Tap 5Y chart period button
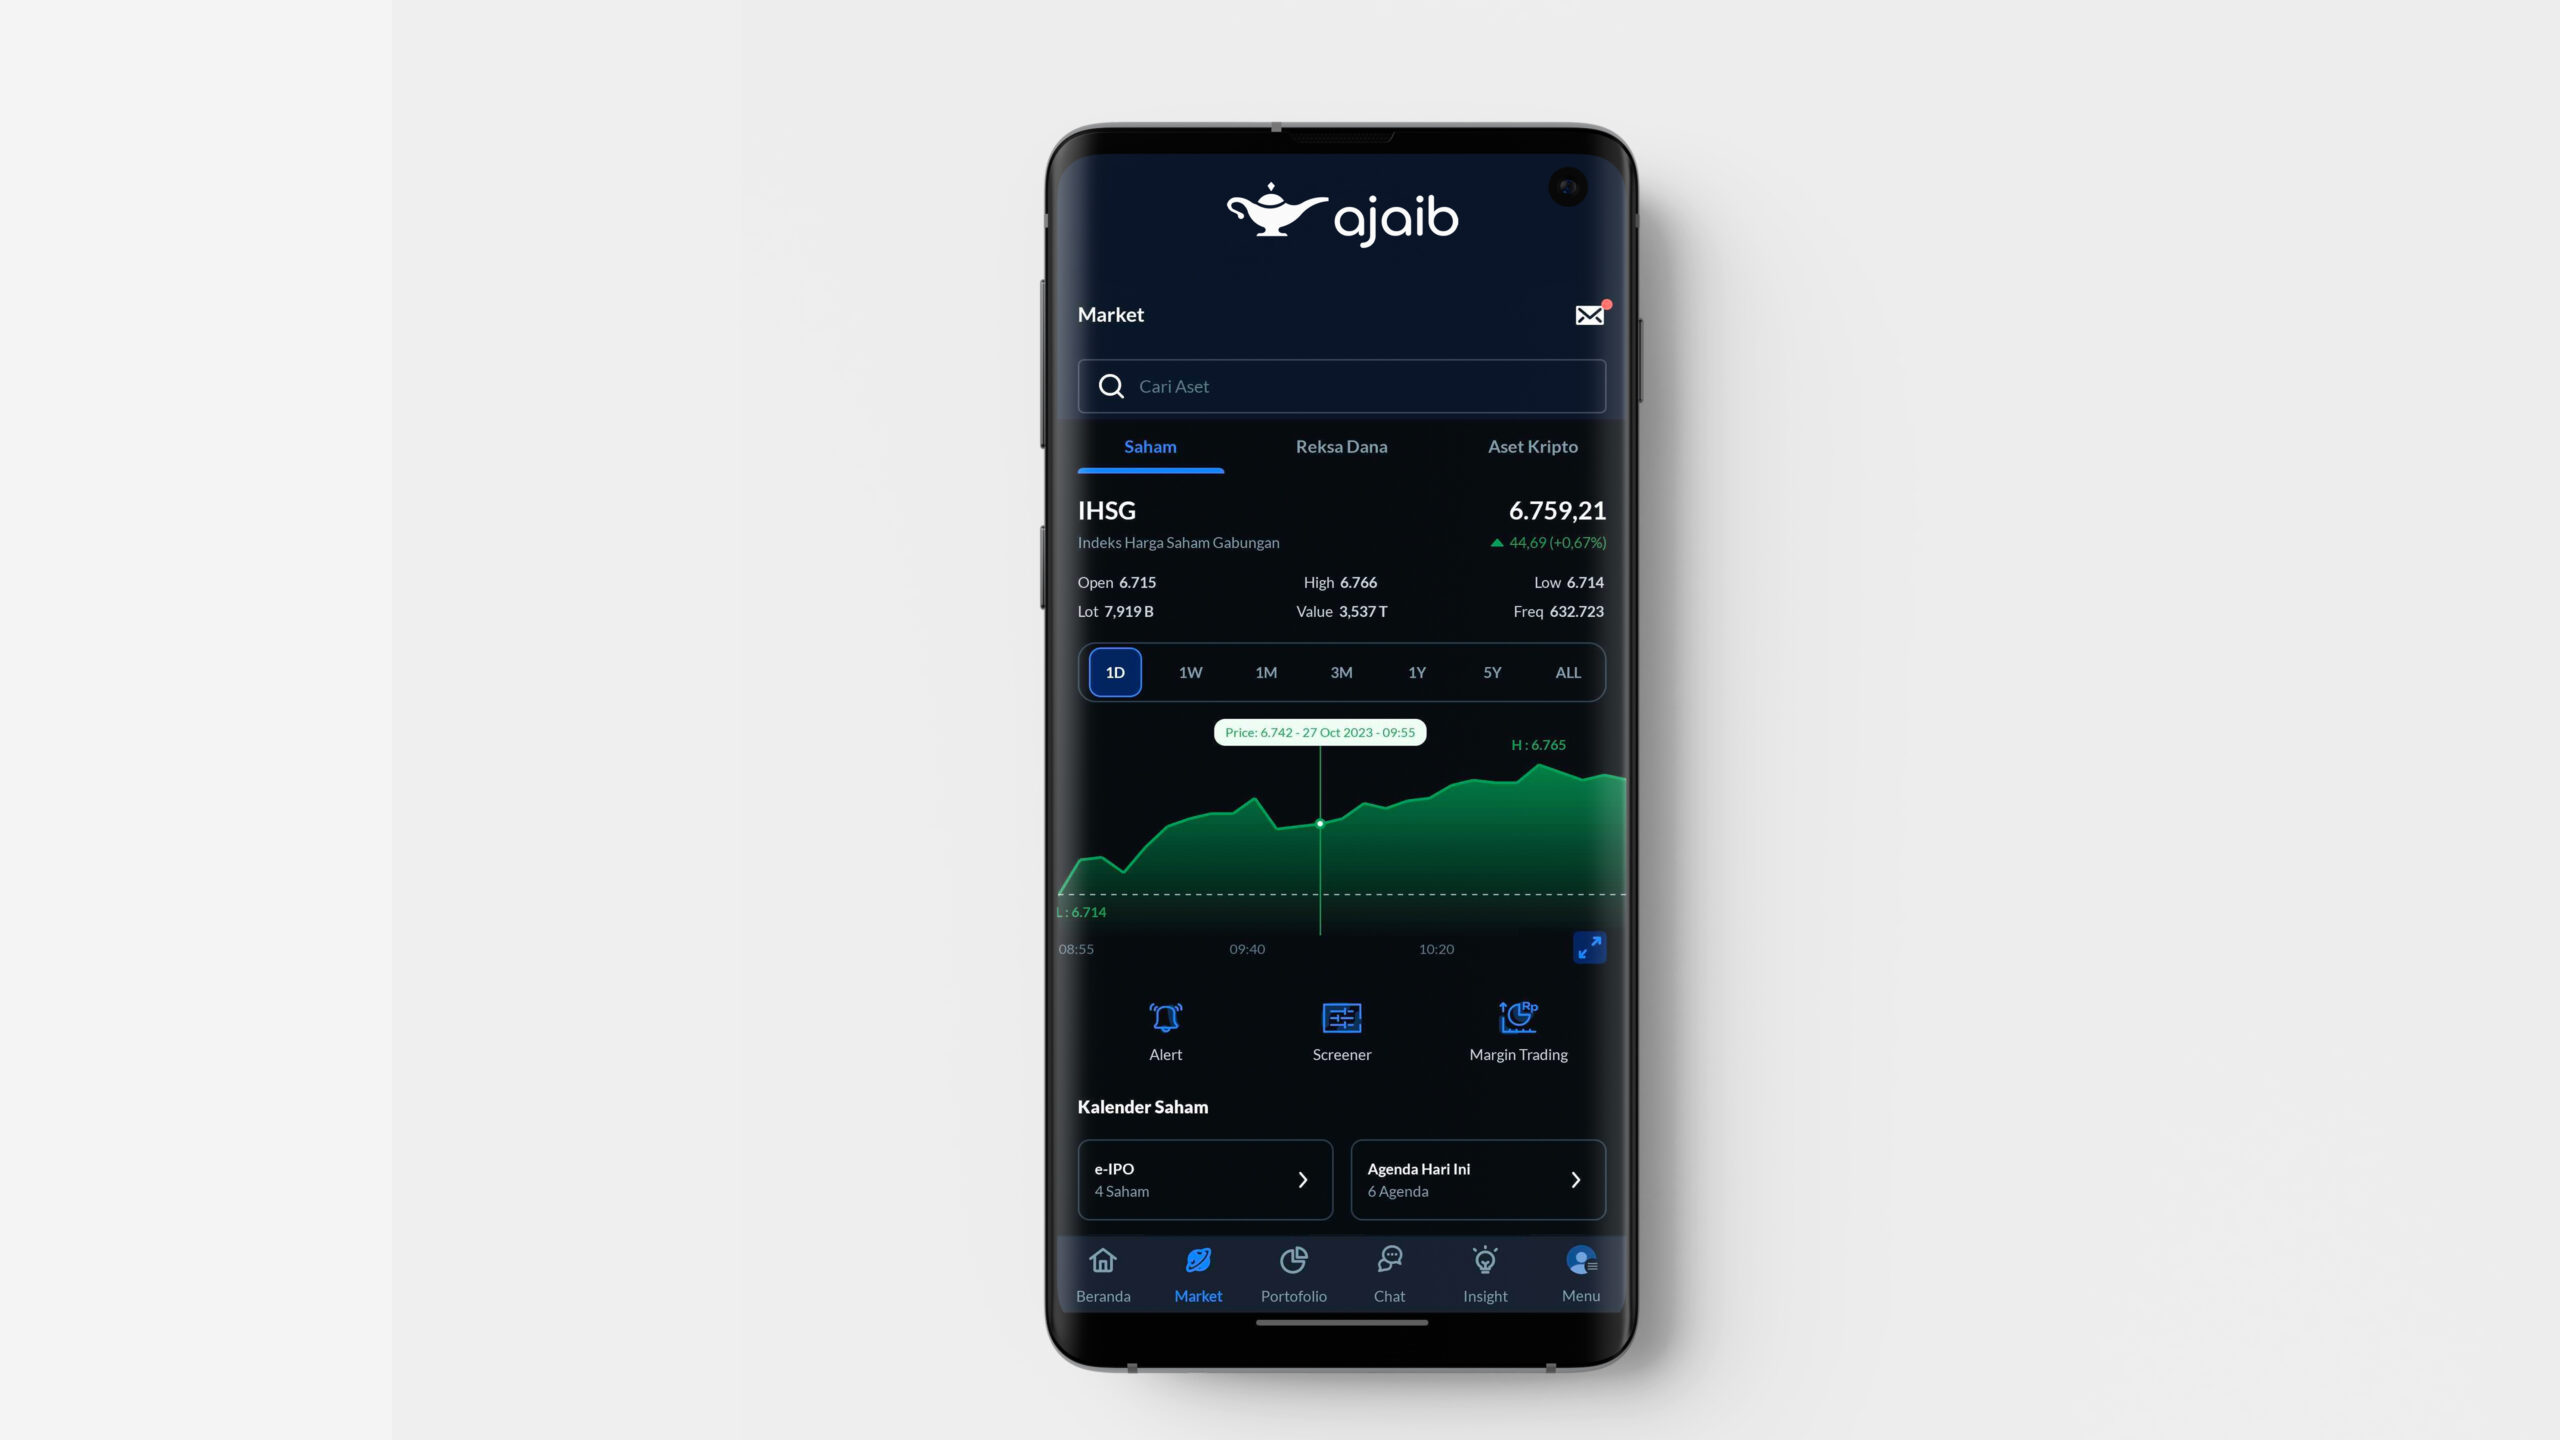Viewport: 2560px width, 1440px height. [x=1491, y=672]
